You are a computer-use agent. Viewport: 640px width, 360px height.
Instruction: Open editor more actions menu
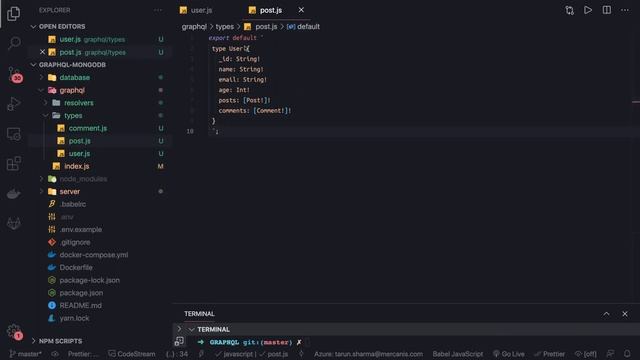[x=625, y=10]
